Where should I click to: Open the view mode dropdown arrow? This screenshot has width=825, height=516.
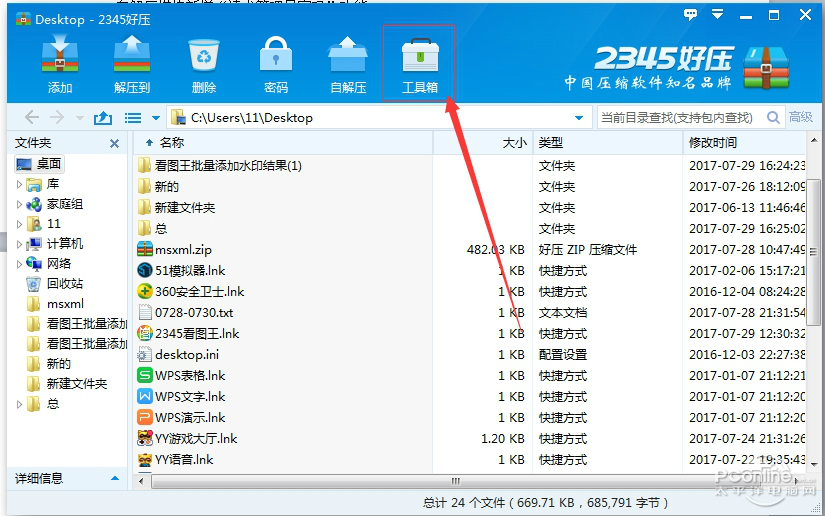156,118
